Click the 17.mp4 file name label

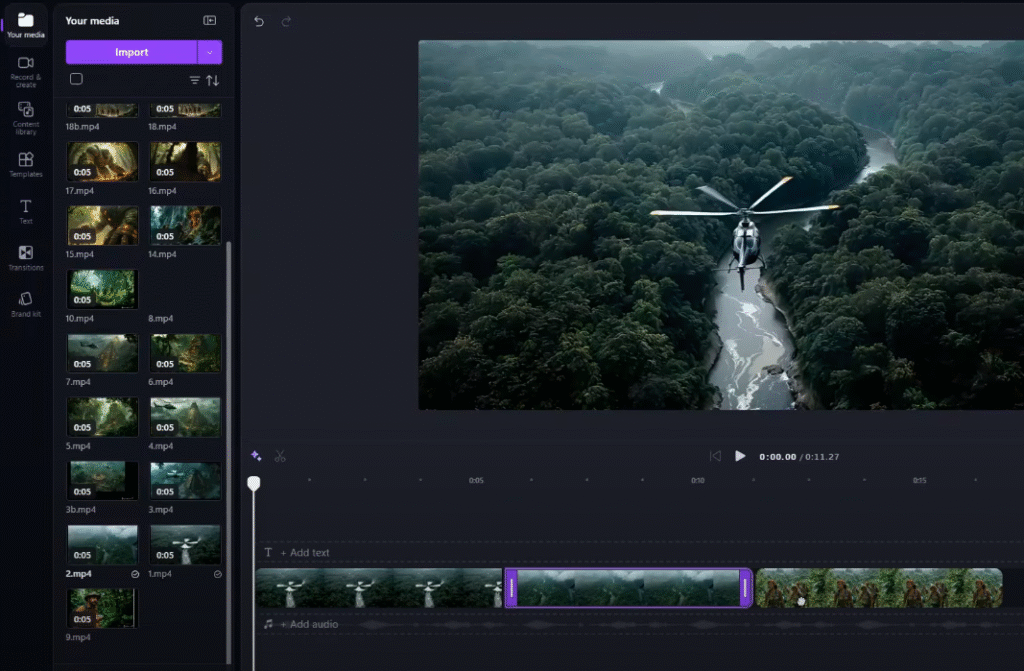pos(80,191)
